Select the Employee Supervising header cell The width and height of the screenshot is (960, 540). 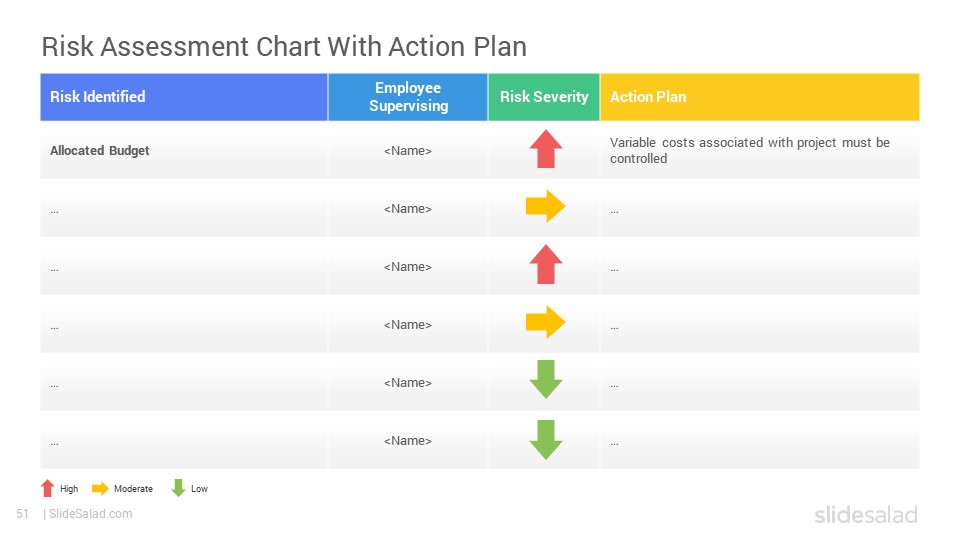[408, 97]
